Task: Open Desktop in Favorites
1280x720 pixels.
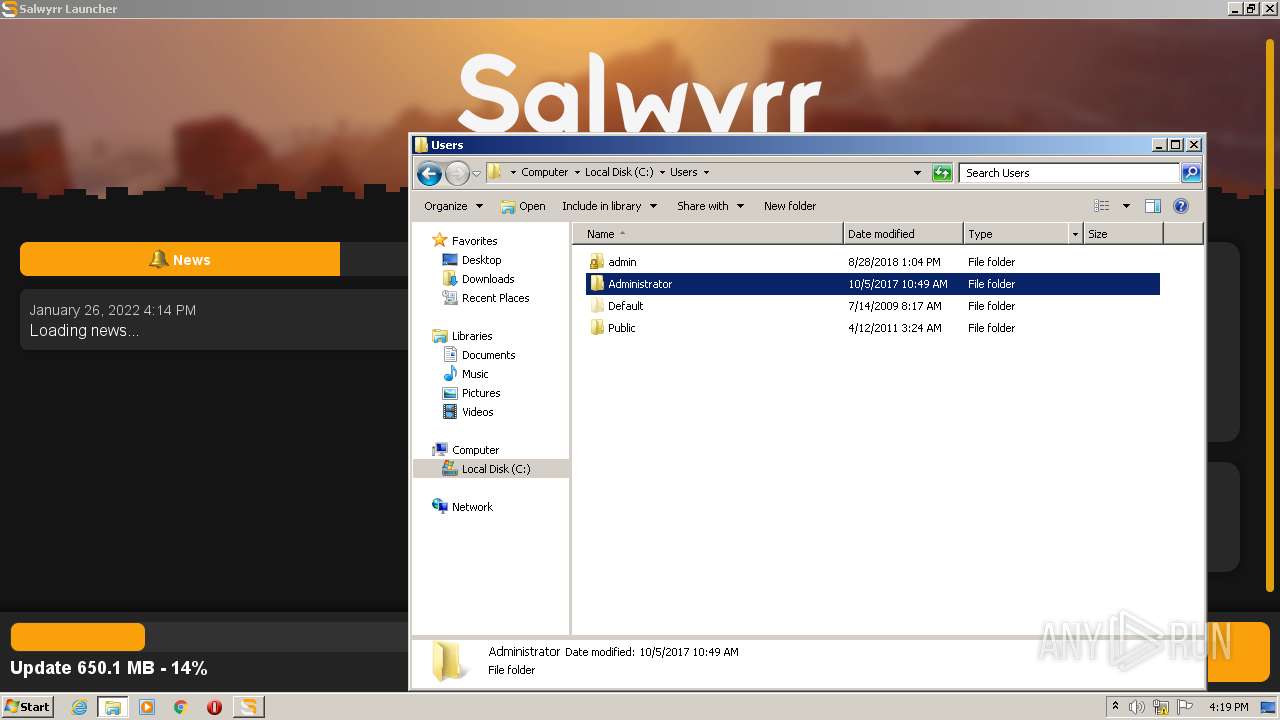Action: coord(481,260)
